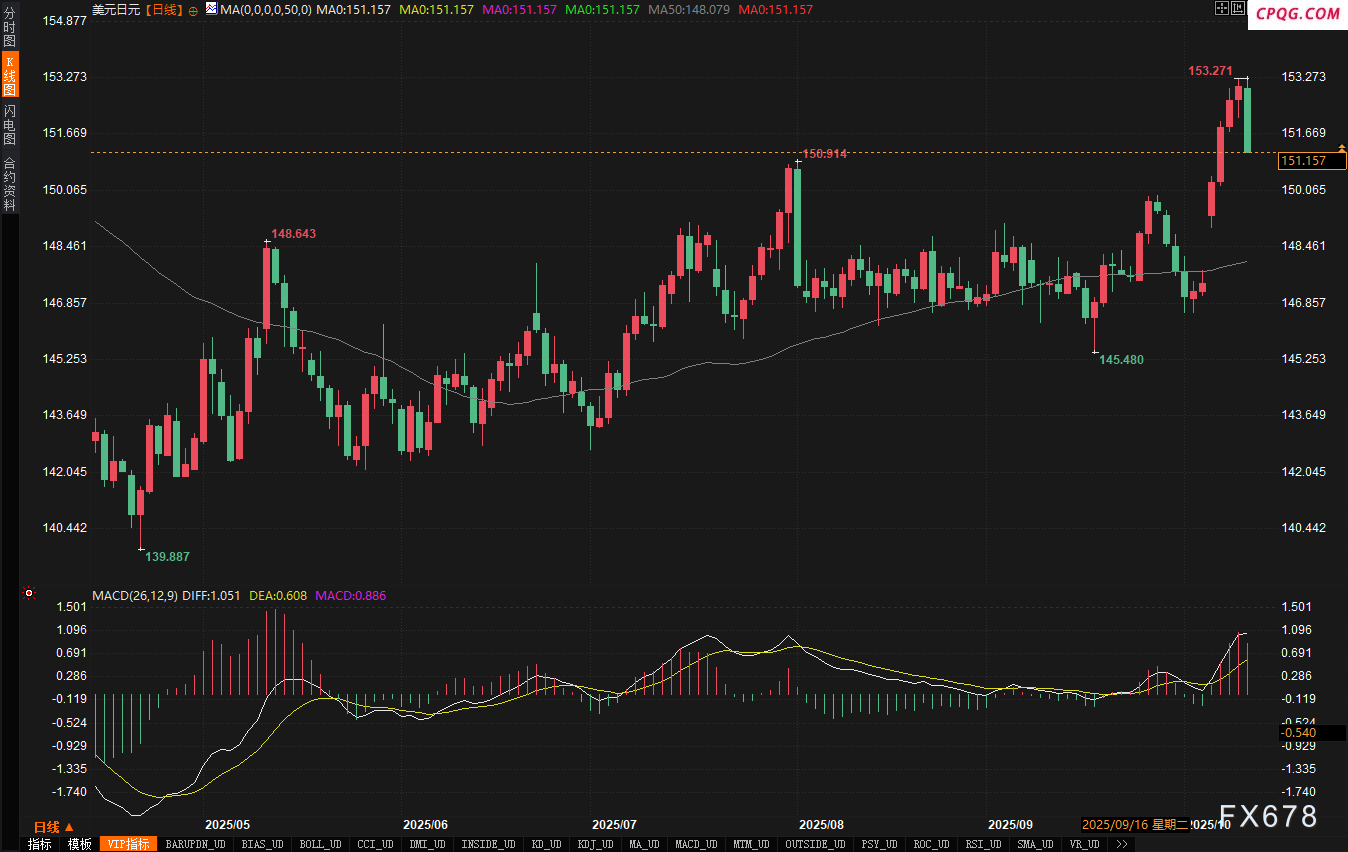The width and height of the screenshot is (1348, 852).
Task: Select the VIP指标 tab
Action: point(129,844)
